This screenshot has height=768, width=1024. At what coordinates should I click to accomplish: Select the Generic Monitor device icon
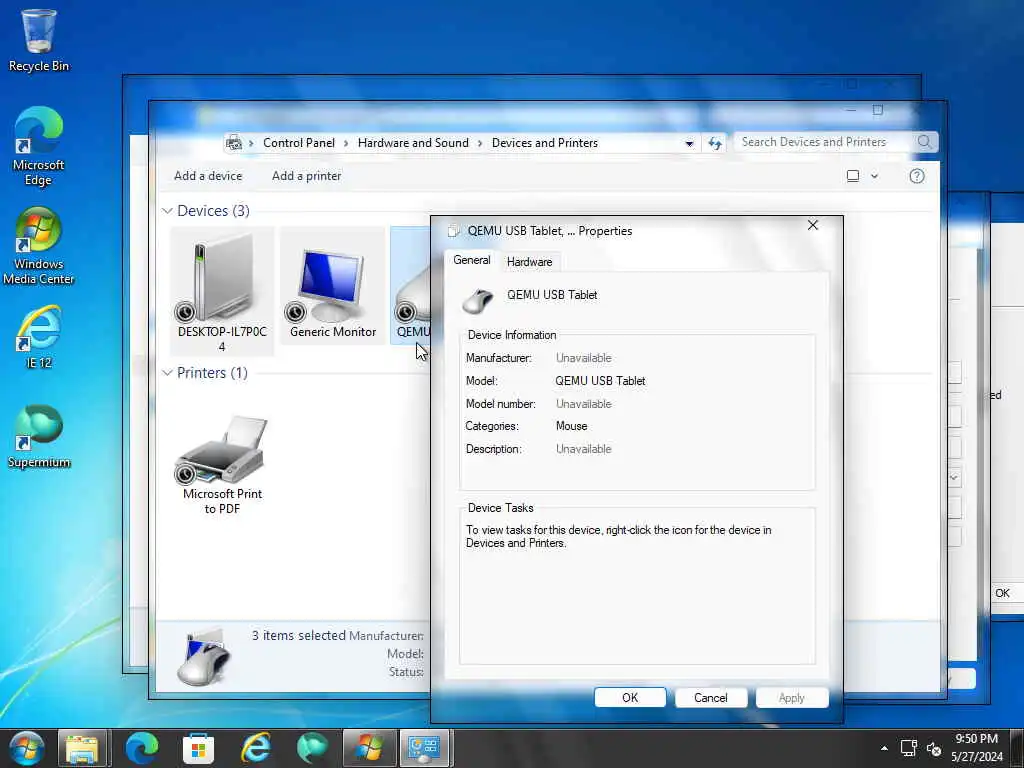click(x=332, y=285)
